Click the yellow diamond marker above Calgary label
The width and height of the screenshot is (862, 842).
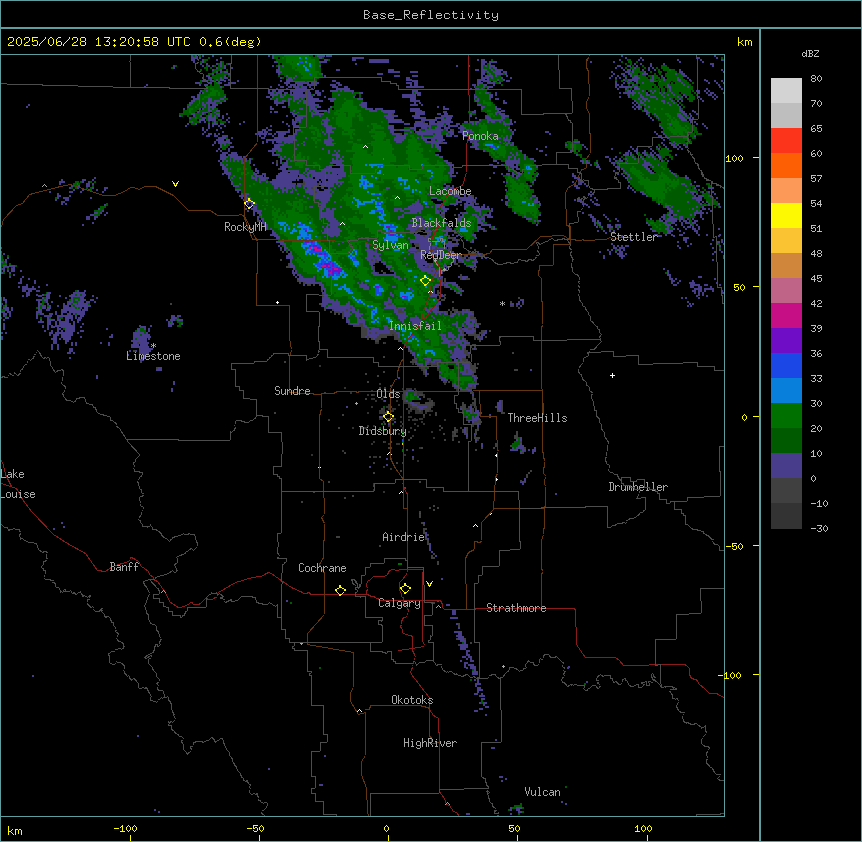pos(405,589)
